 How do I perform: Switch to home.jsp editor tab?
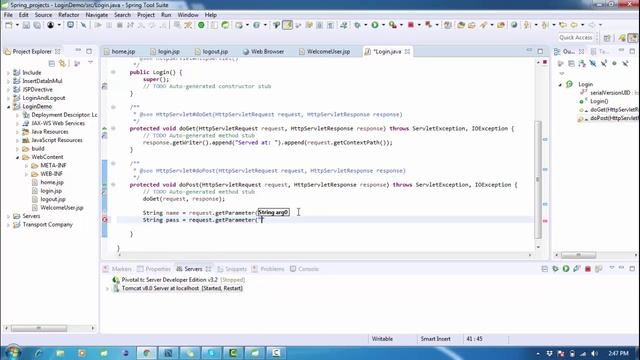click(119, 51)
